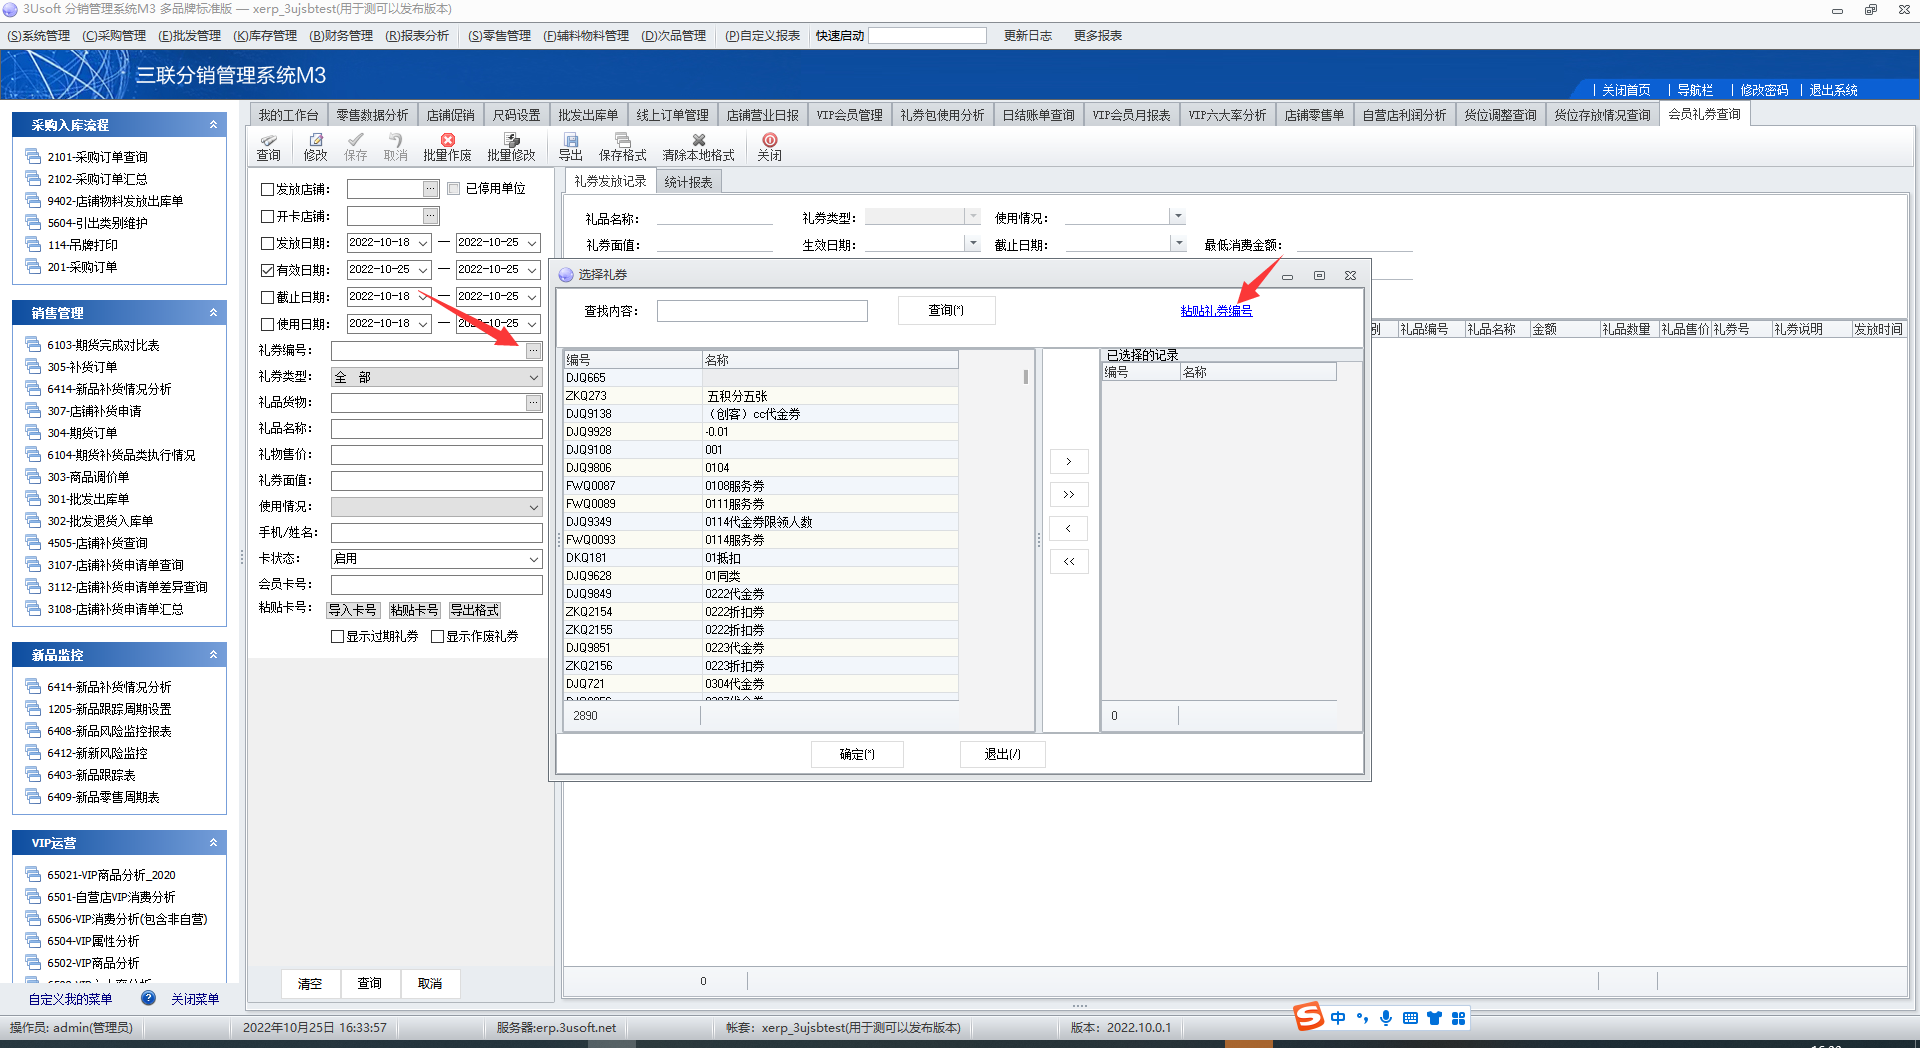Click the 导入卡号 button
This screenshot has height=1048, width=1920.
pos(353,610)
